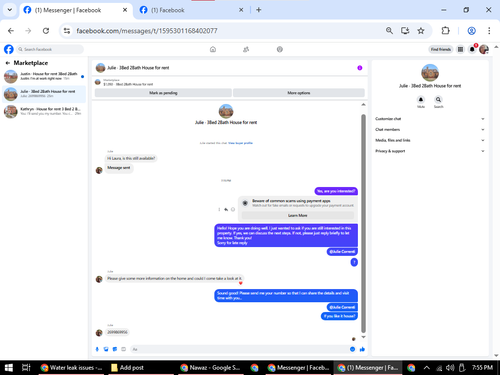Open the Justin House for rent conversation
The image size is (500, 375).
point(44,76)
